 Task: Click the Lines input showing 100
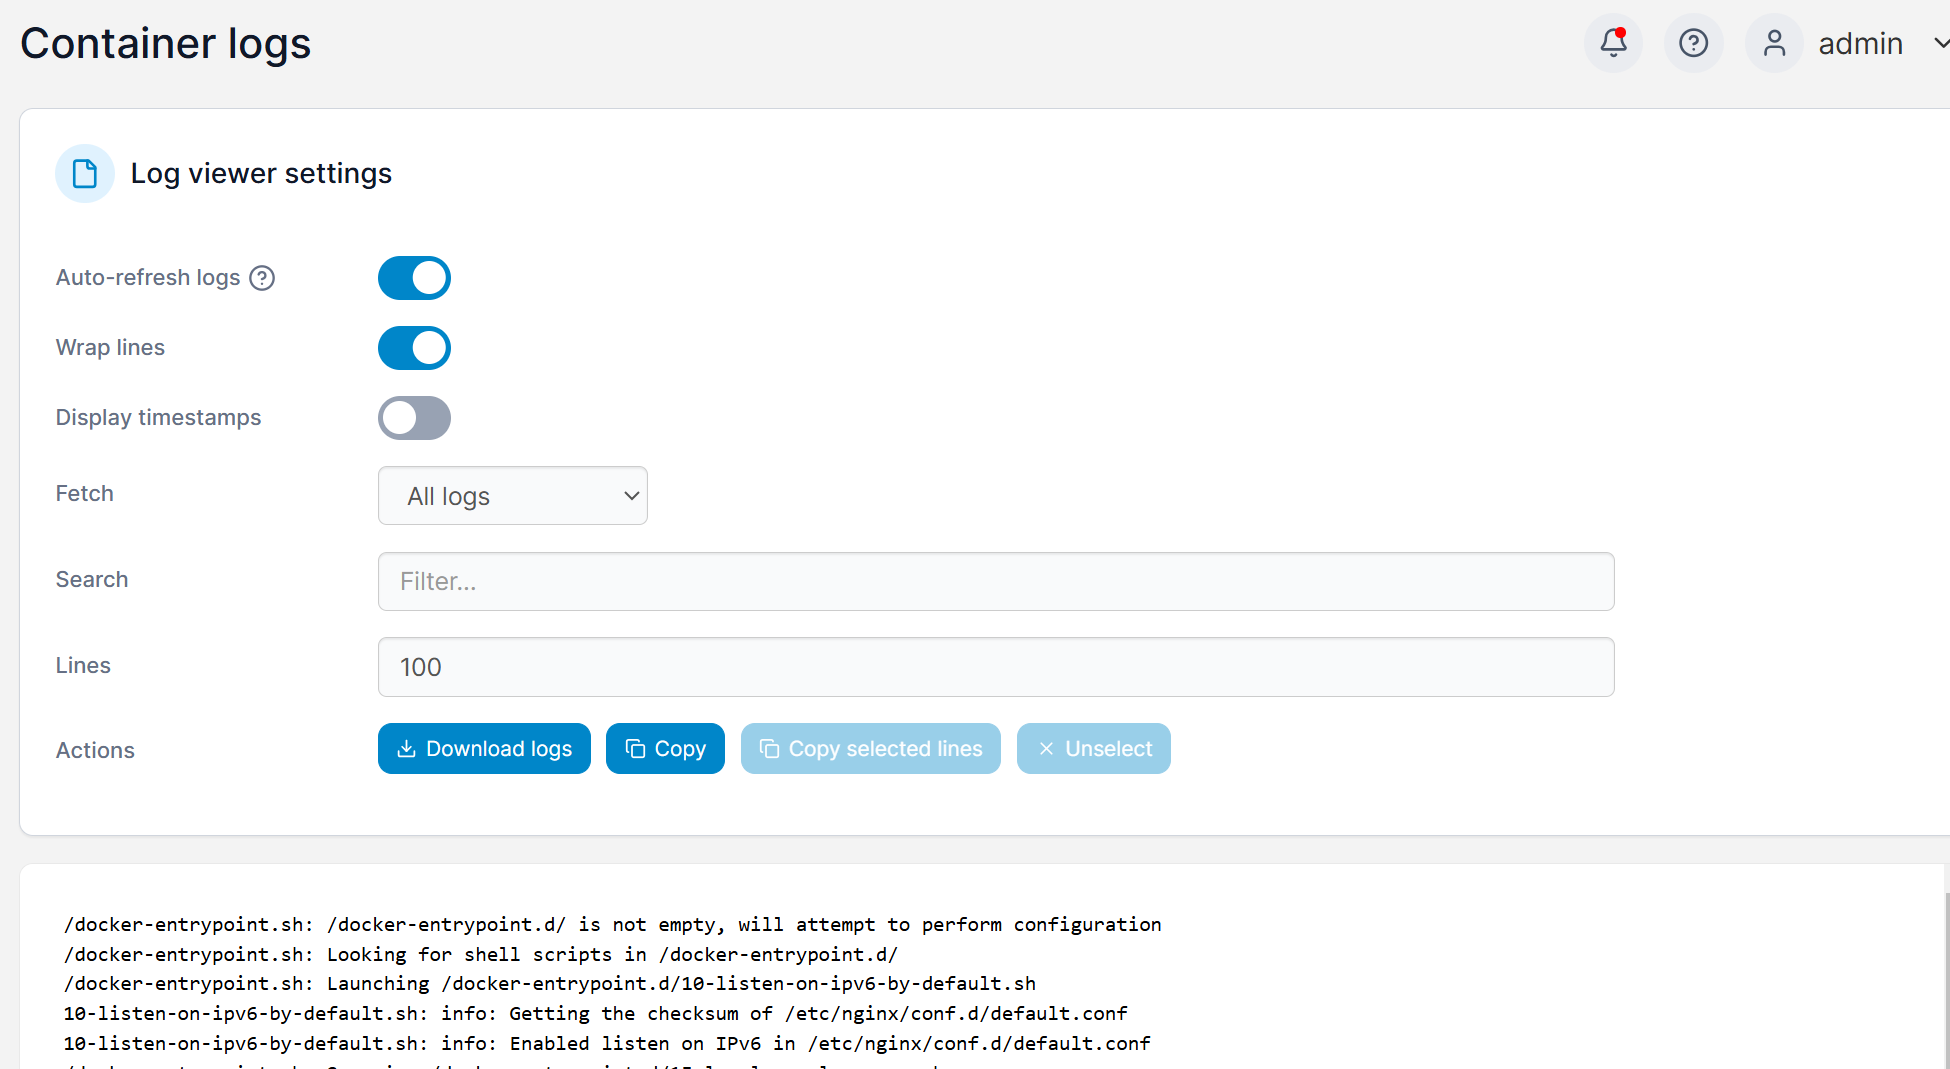995,667
